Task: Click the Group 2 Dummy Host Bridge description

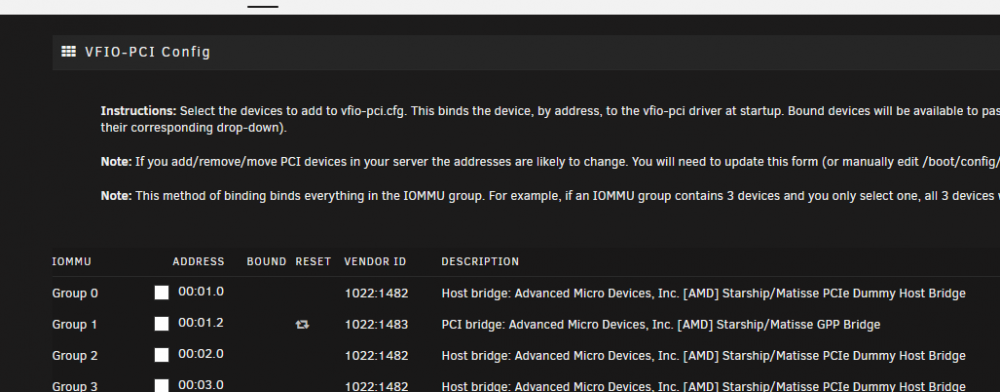Action: (x=703, y=356)
